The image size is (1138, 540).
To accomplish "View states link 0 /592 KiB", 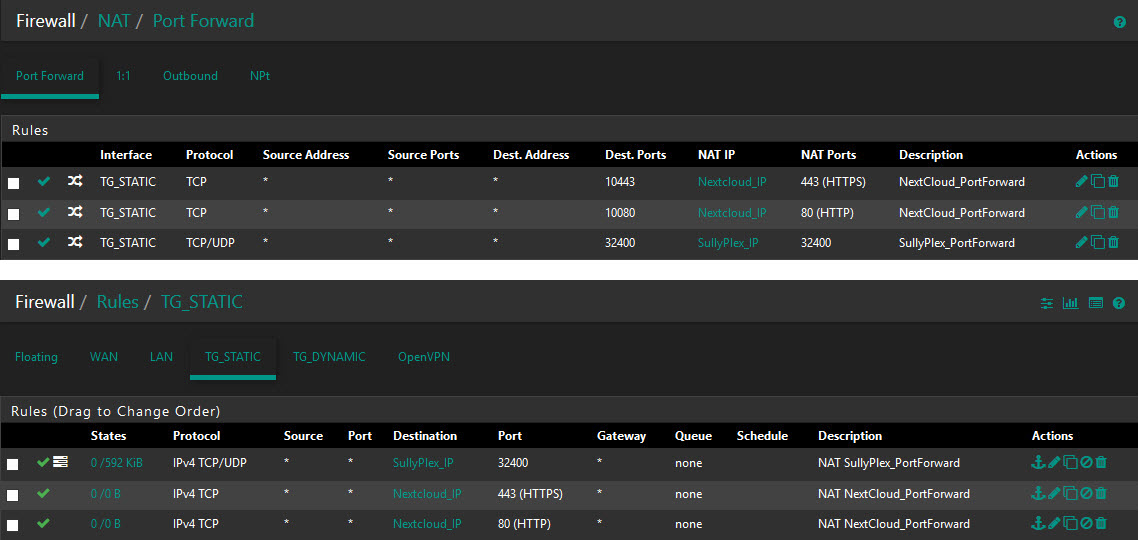I will (117, 462).
